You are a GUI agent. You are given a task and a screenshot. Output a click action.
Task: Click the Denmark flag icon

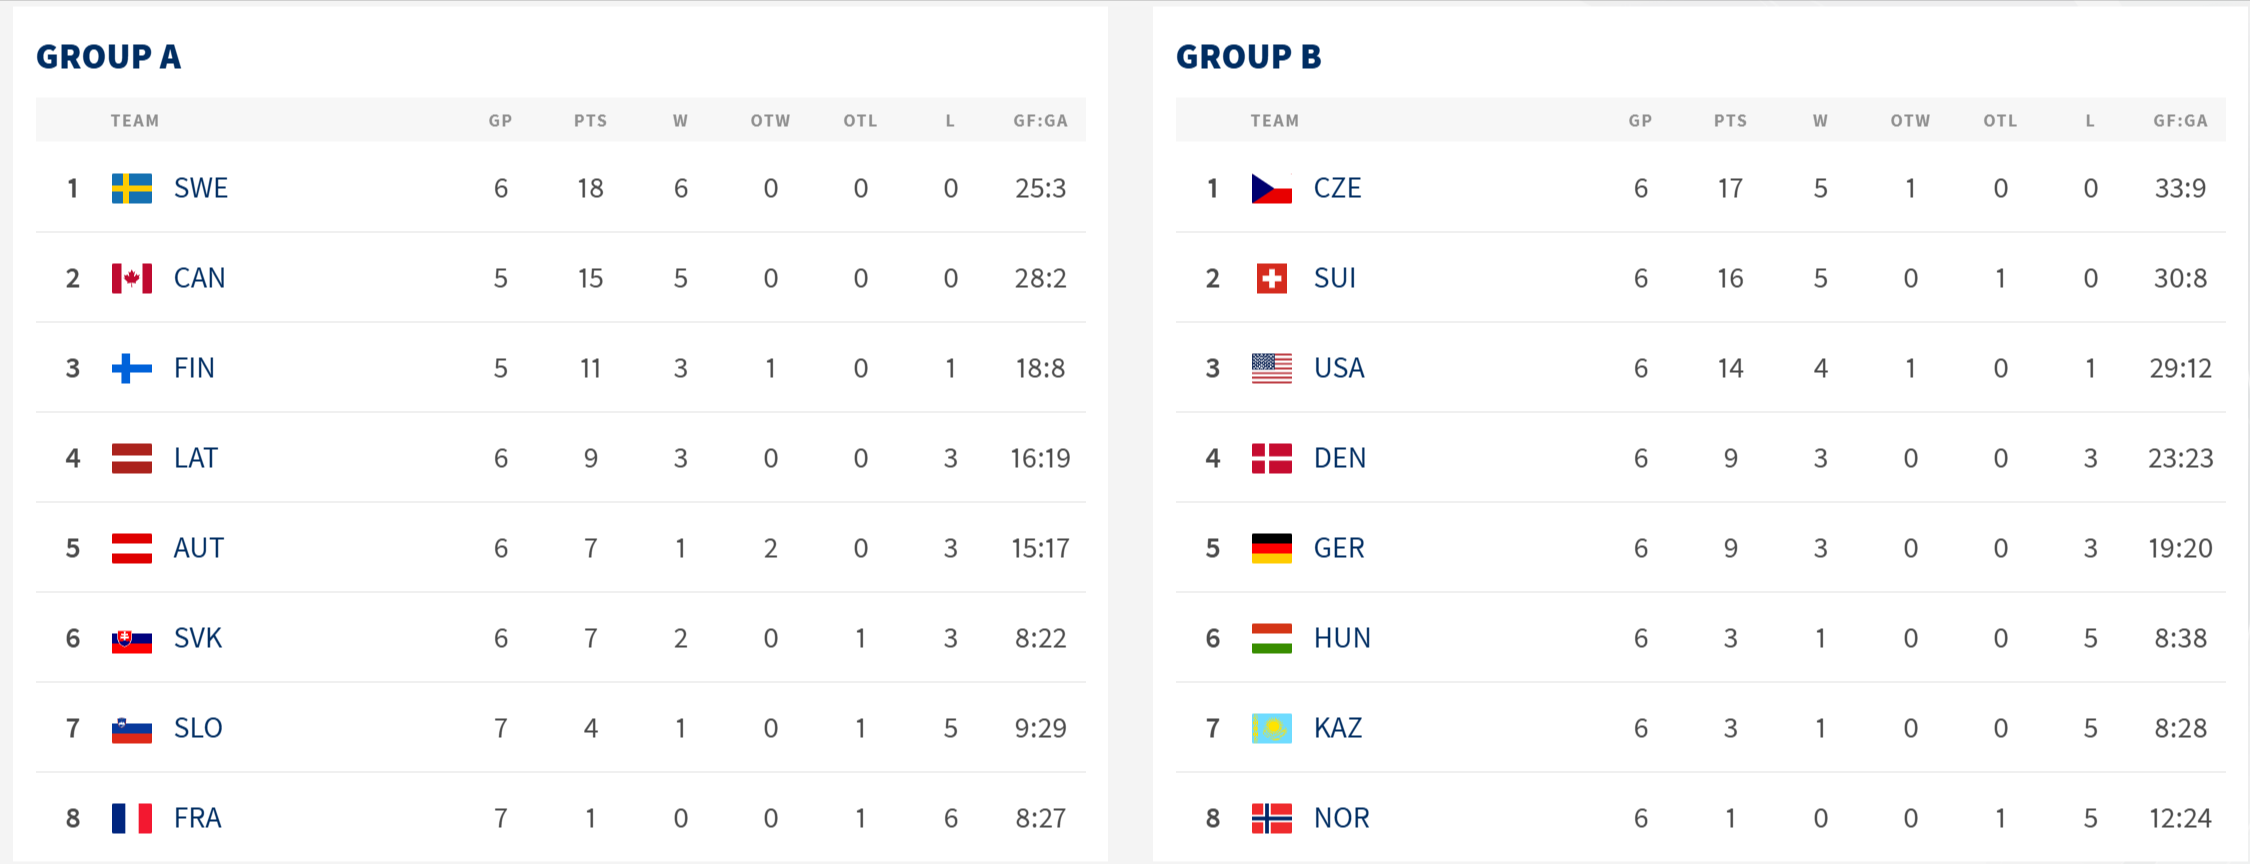[1272, 458]
